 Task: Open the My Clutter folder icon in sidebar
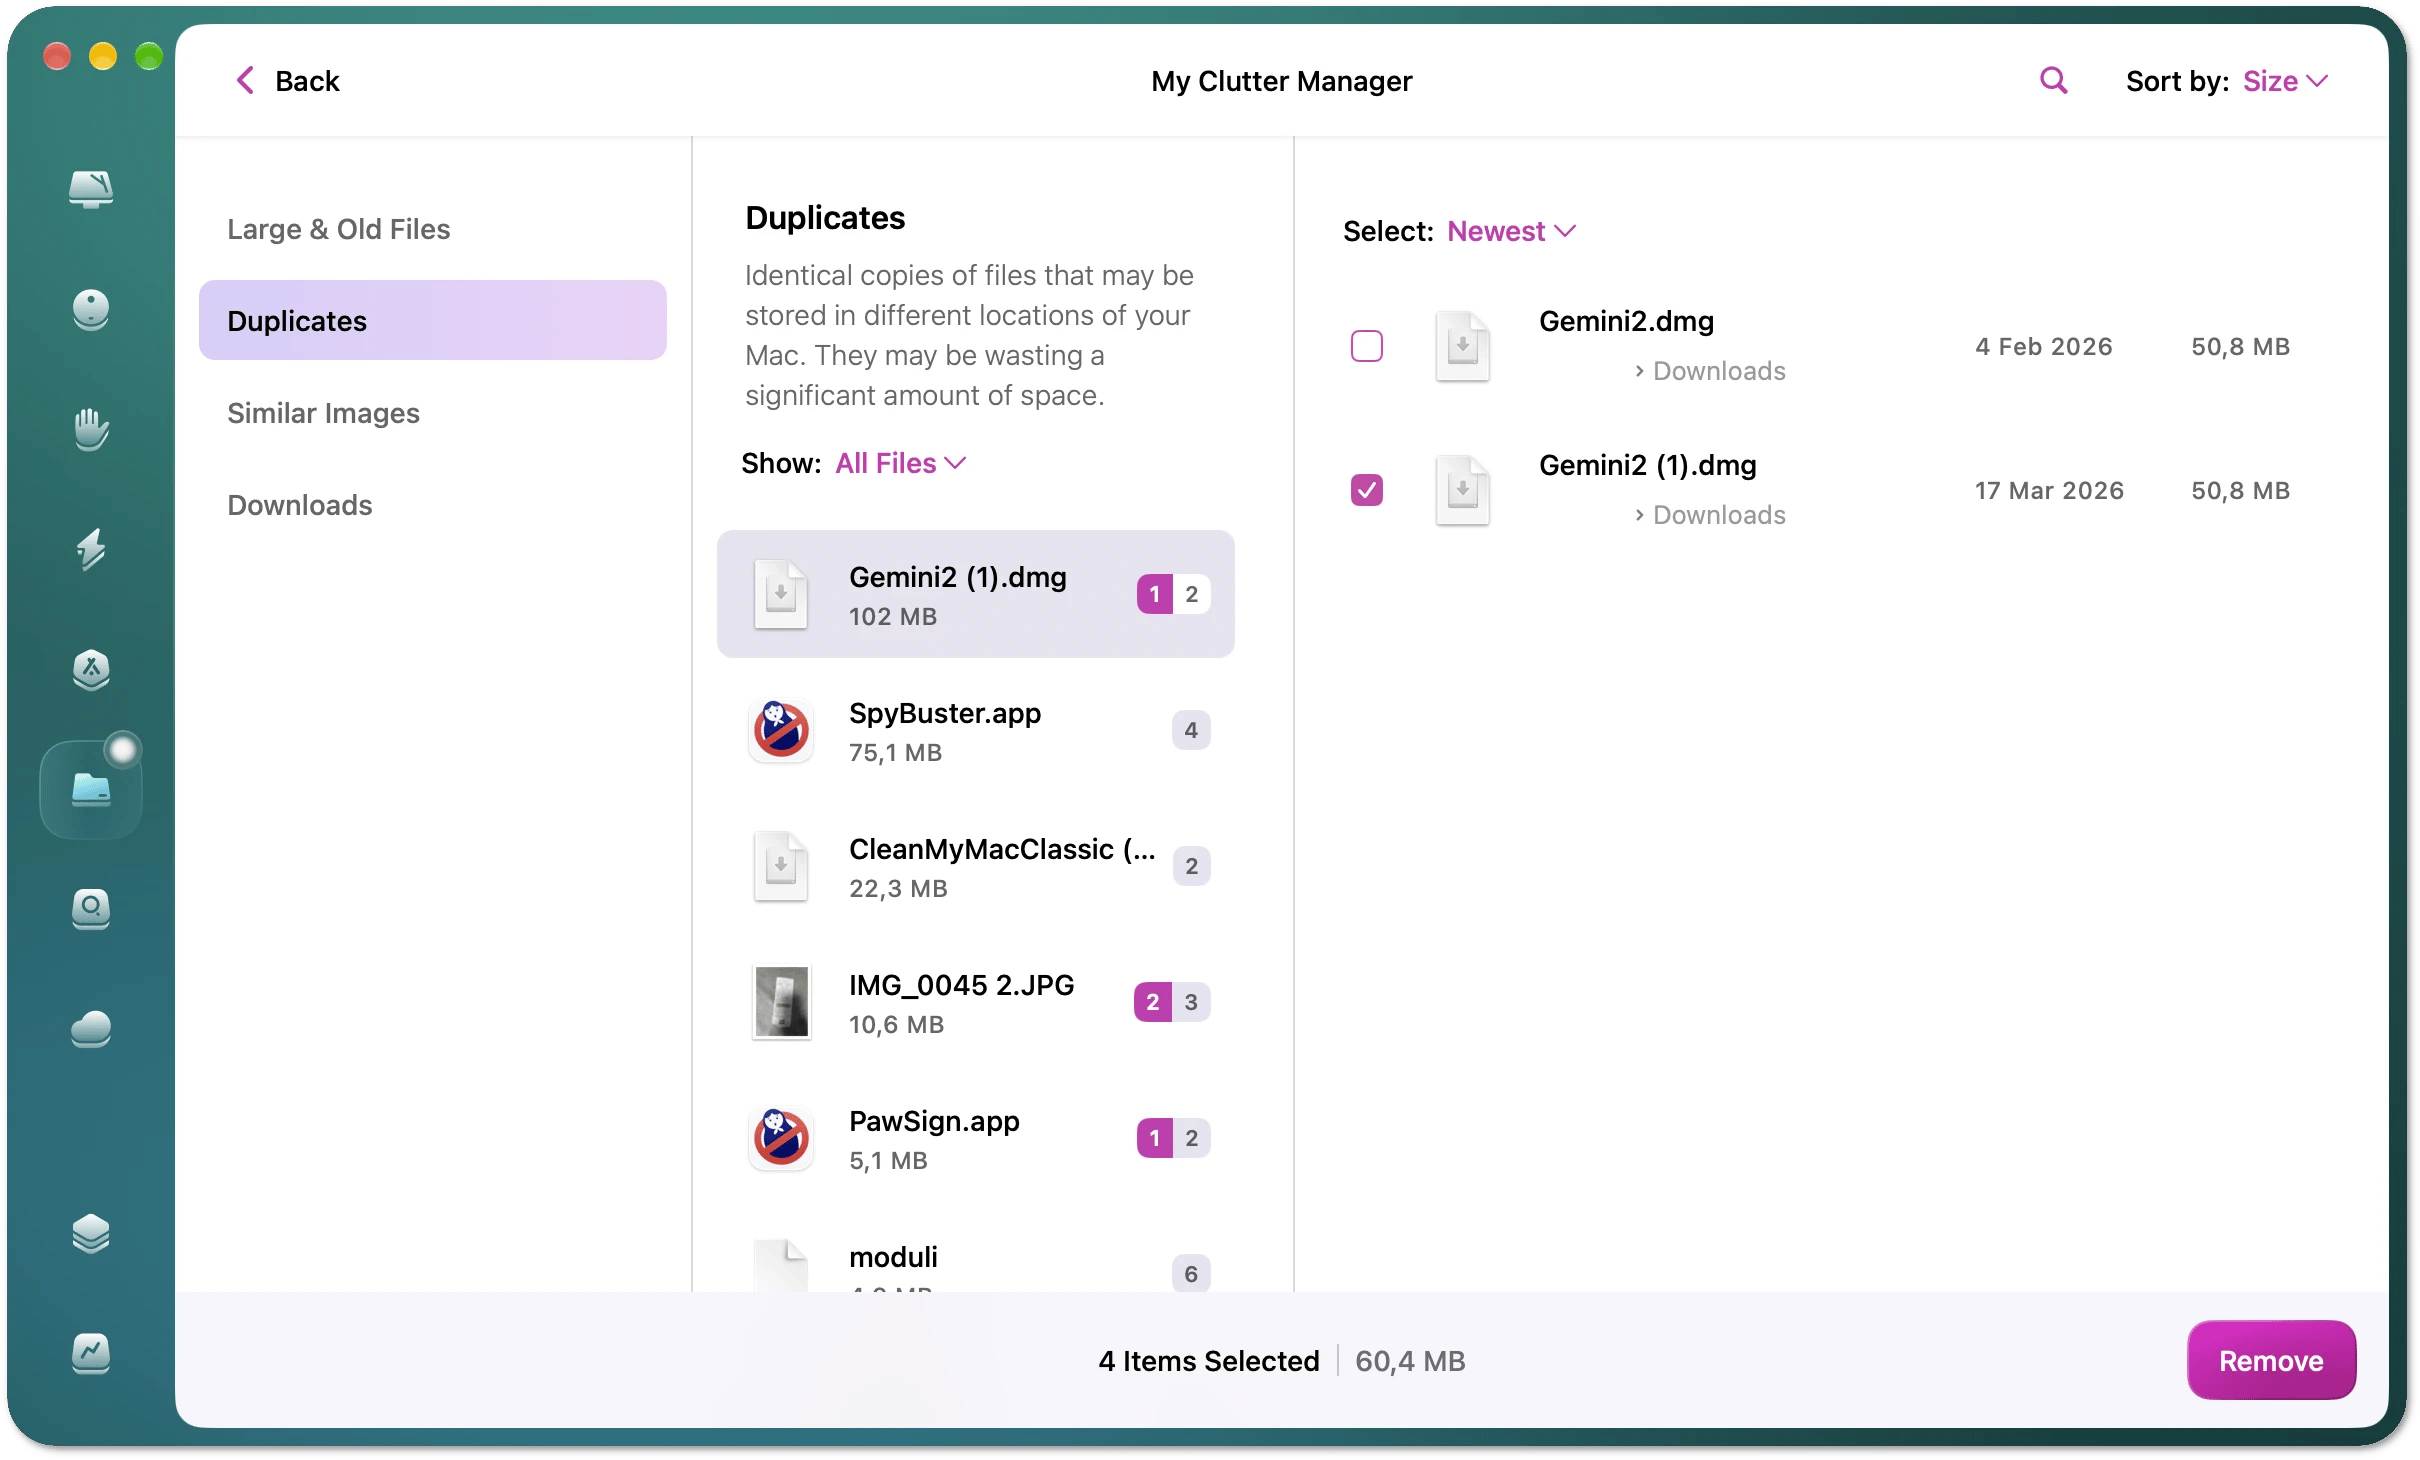[91, 789]
